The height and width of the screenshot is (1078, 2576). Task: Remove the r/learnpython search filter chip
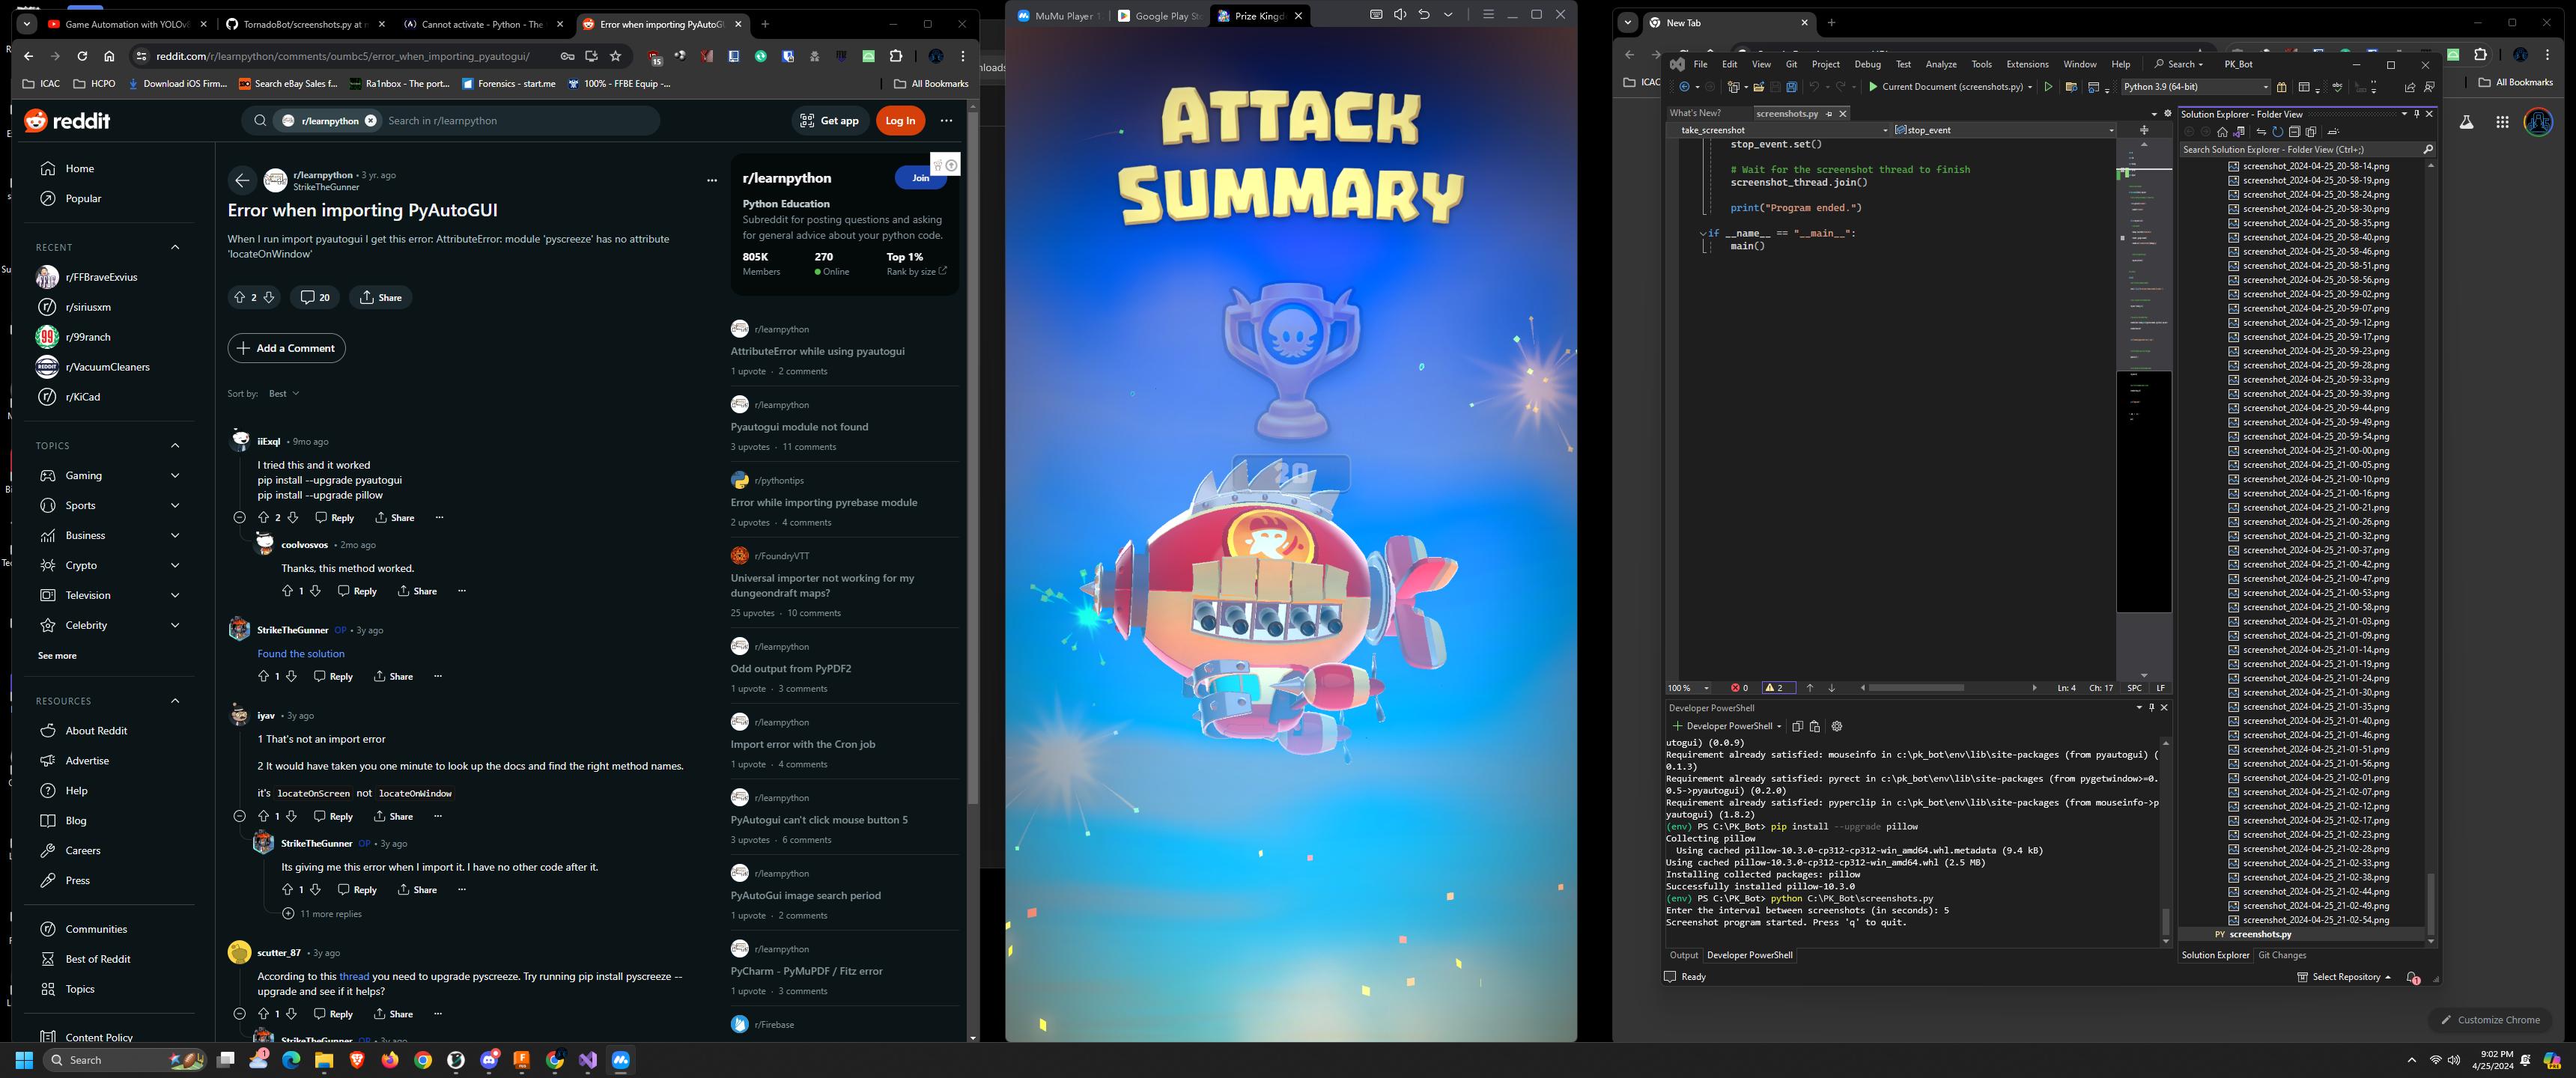pyautogui.click(x=370, y=120)
